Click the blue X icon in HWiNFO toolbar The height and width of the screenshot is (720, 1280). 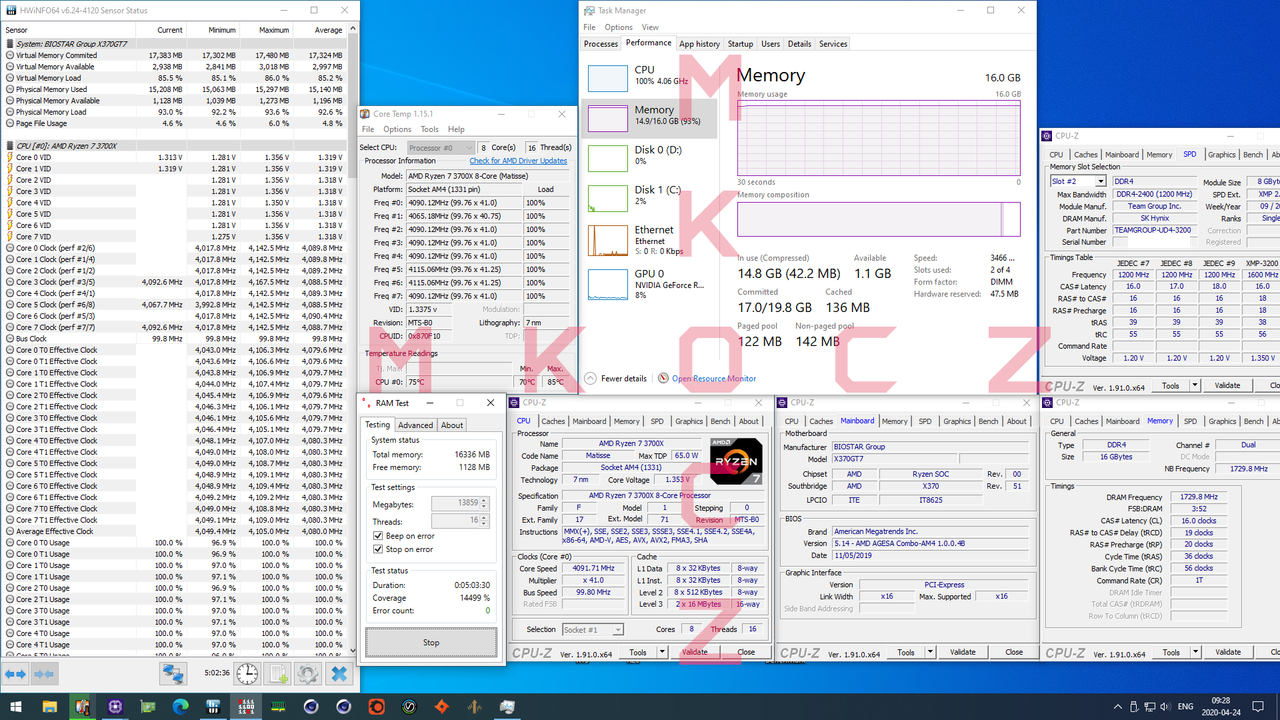click(x=339, y=674)
